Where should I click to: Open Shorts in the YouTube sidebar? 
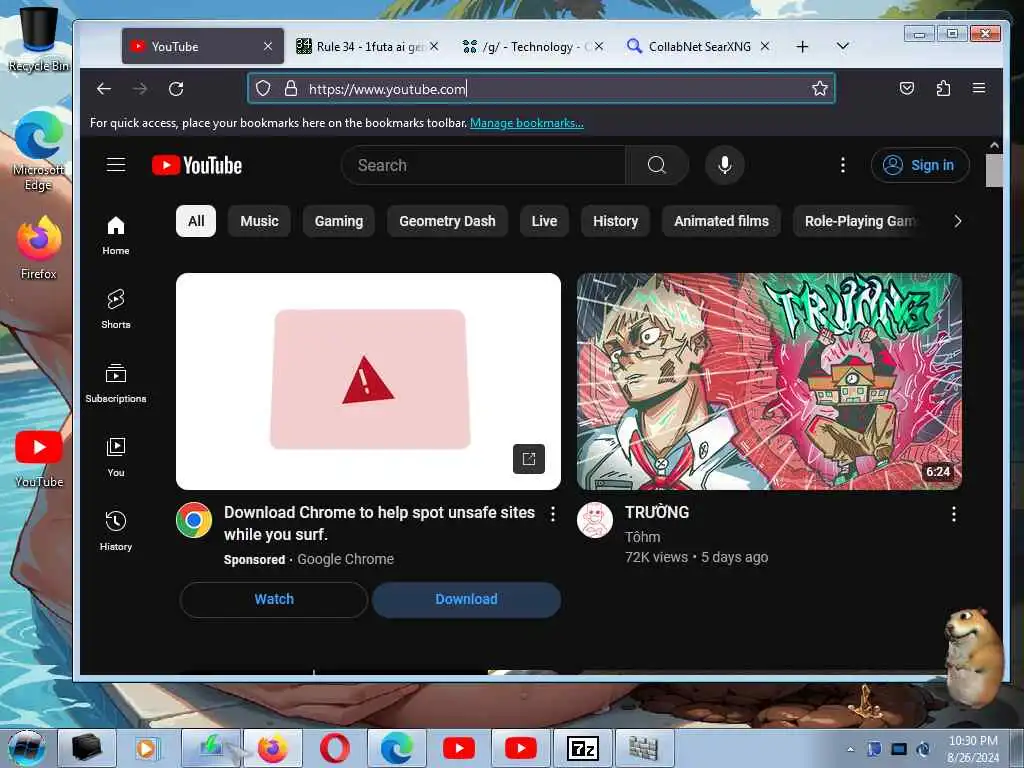(116, 310)
